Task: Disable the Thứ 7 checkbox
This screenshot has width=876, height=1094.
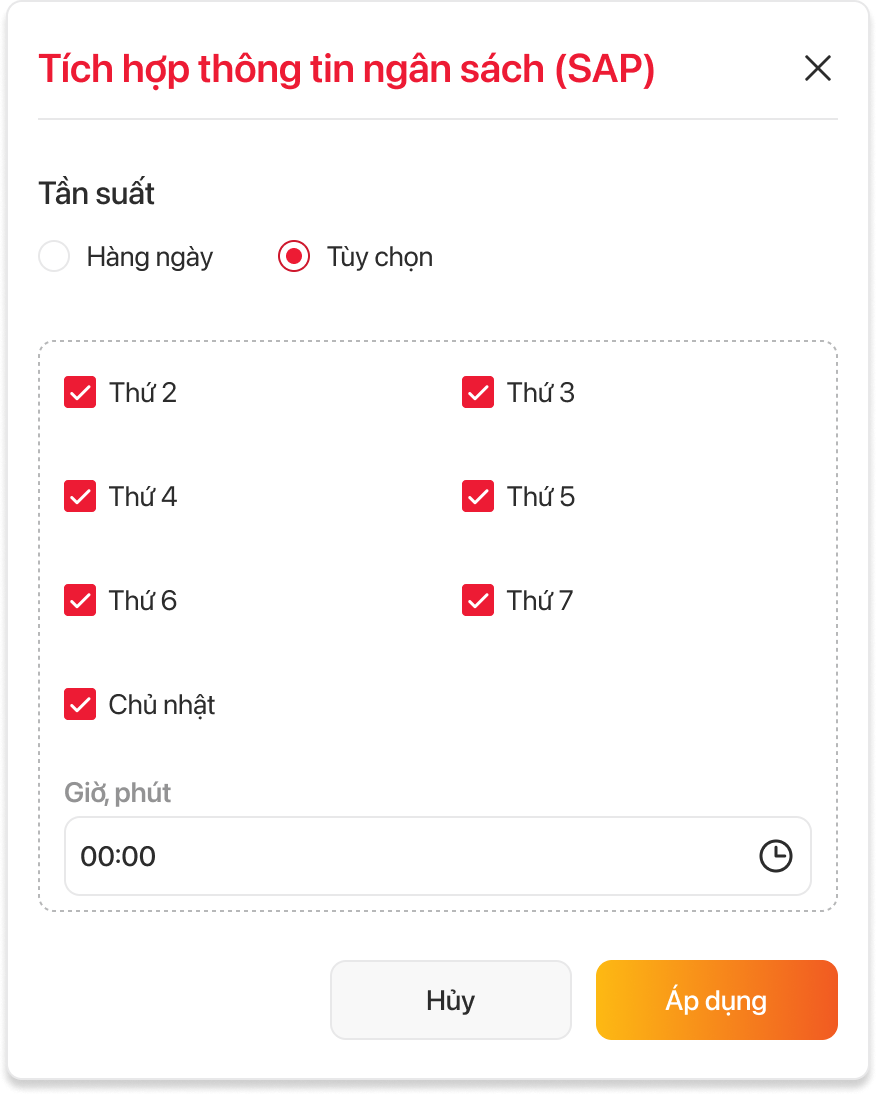Action: pos(478,601)
